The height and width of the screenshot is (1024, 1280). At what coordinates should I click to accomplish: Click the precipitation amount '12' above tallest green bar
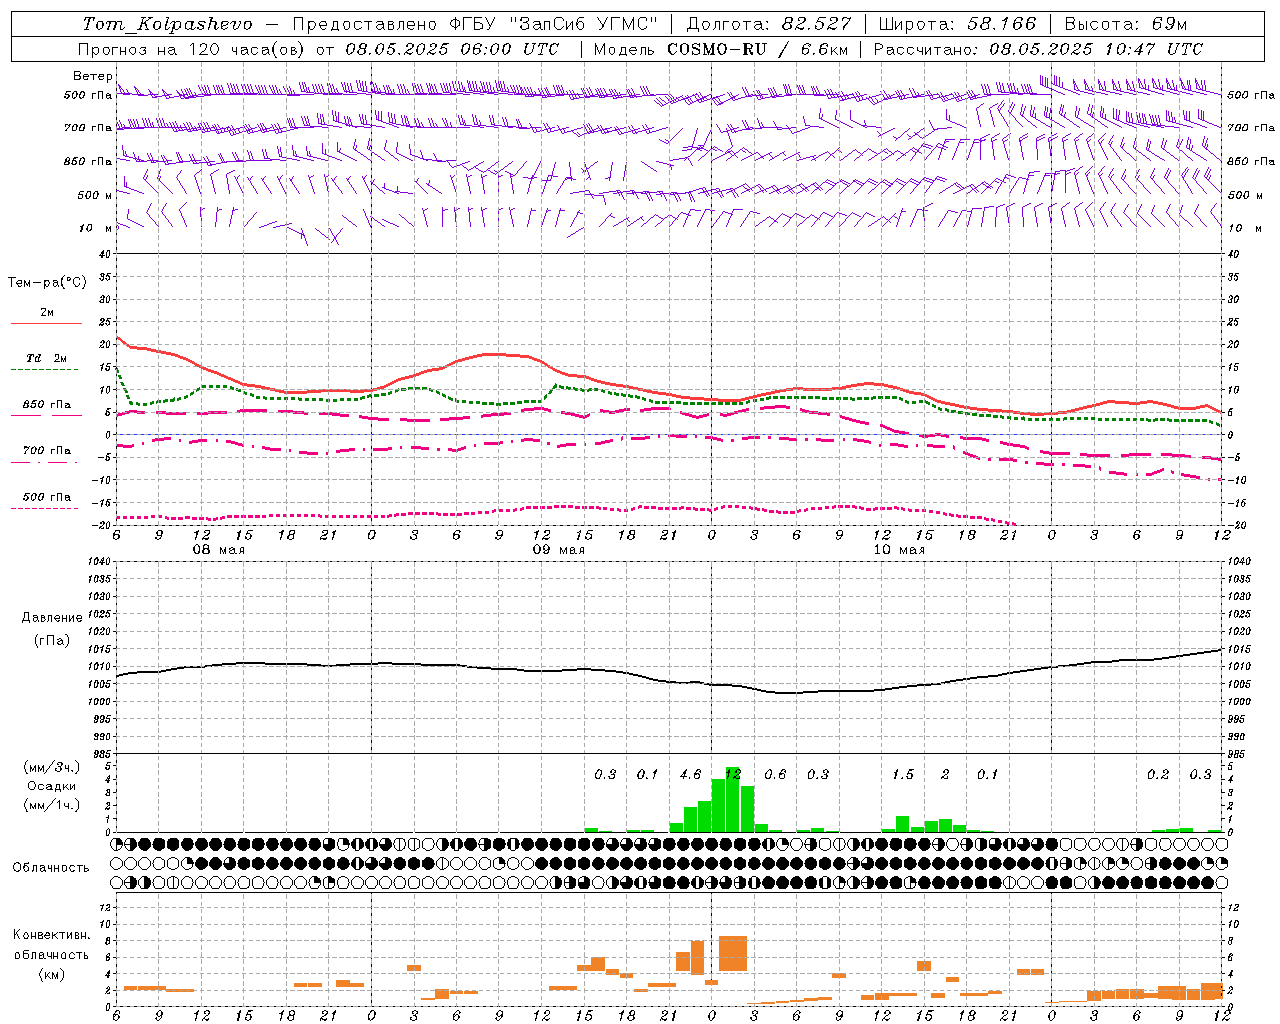coord(733,774)
